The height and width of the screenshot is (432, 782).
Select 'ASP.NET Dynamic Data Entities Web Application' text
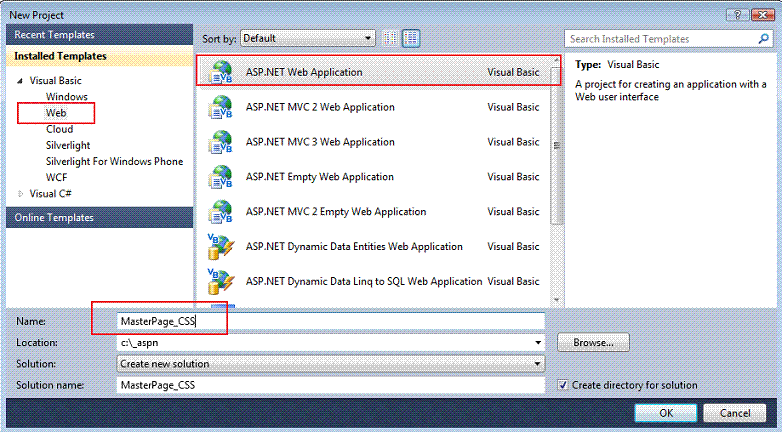[x=354, y=247]
